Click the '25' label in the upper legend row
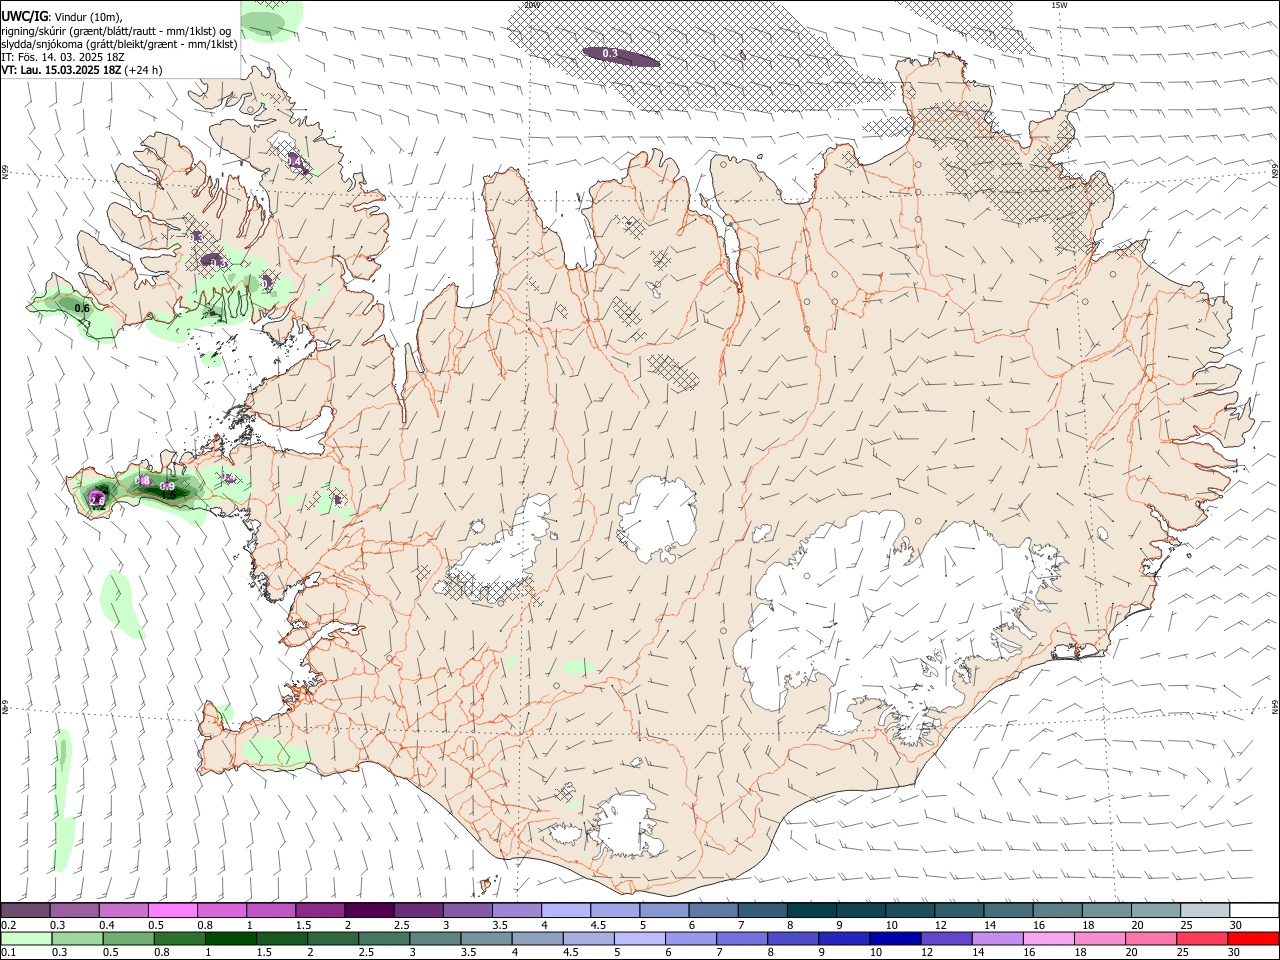This screenshot has width=1280, height=960. point(1186,925)
